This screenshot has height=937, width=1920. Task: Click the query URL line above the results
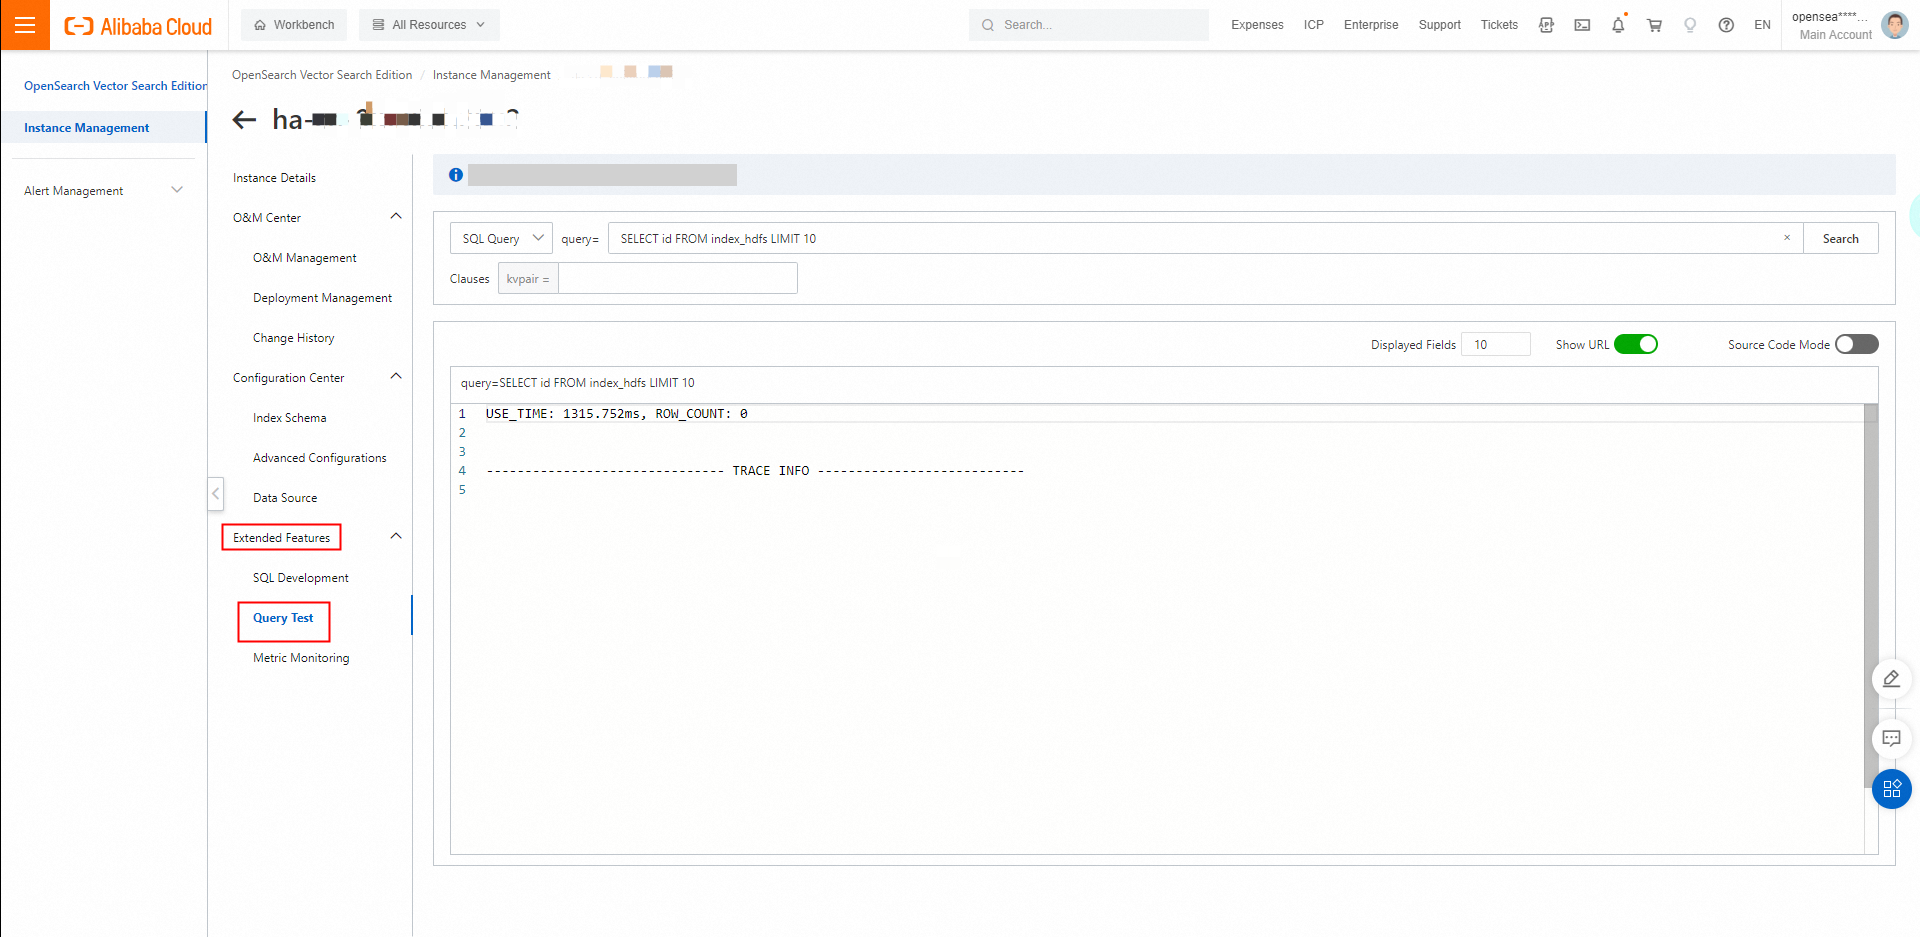[578, 383]
